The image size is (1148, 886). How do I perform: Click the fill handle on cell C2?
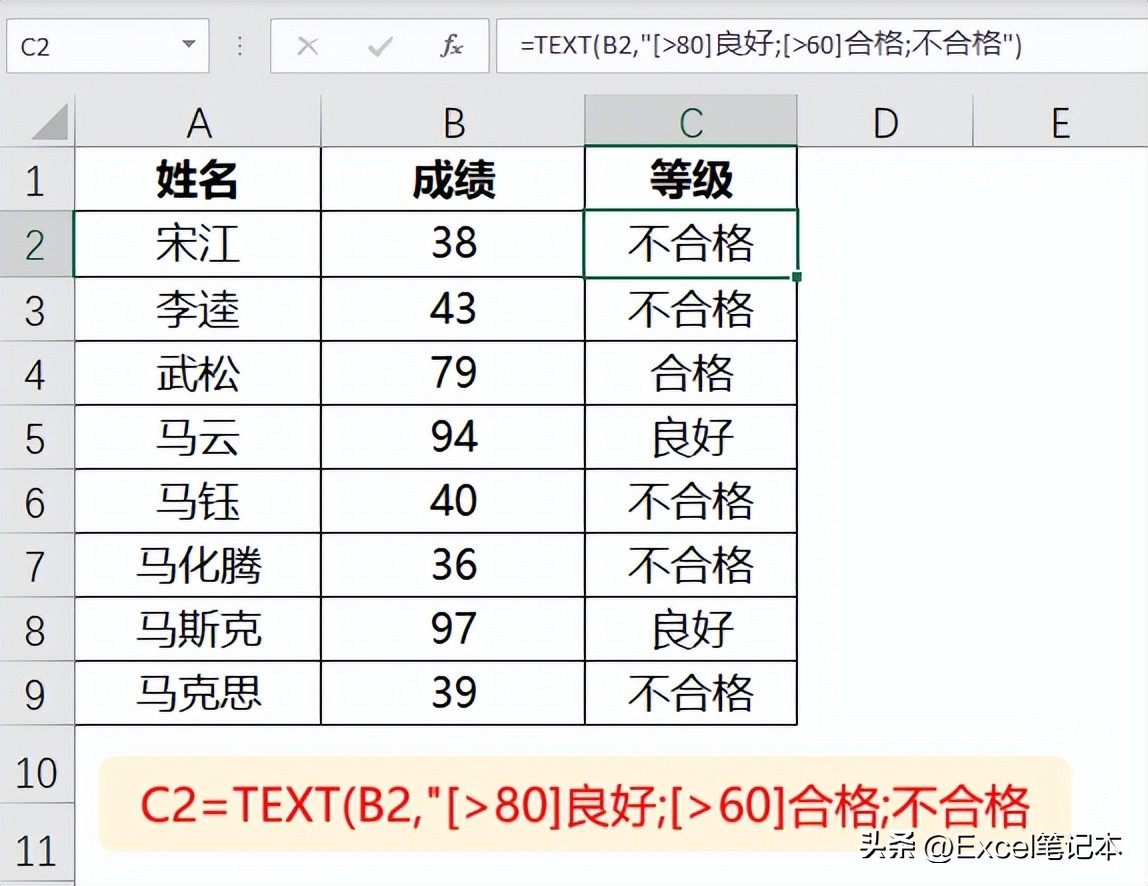(x=796, y=278)
